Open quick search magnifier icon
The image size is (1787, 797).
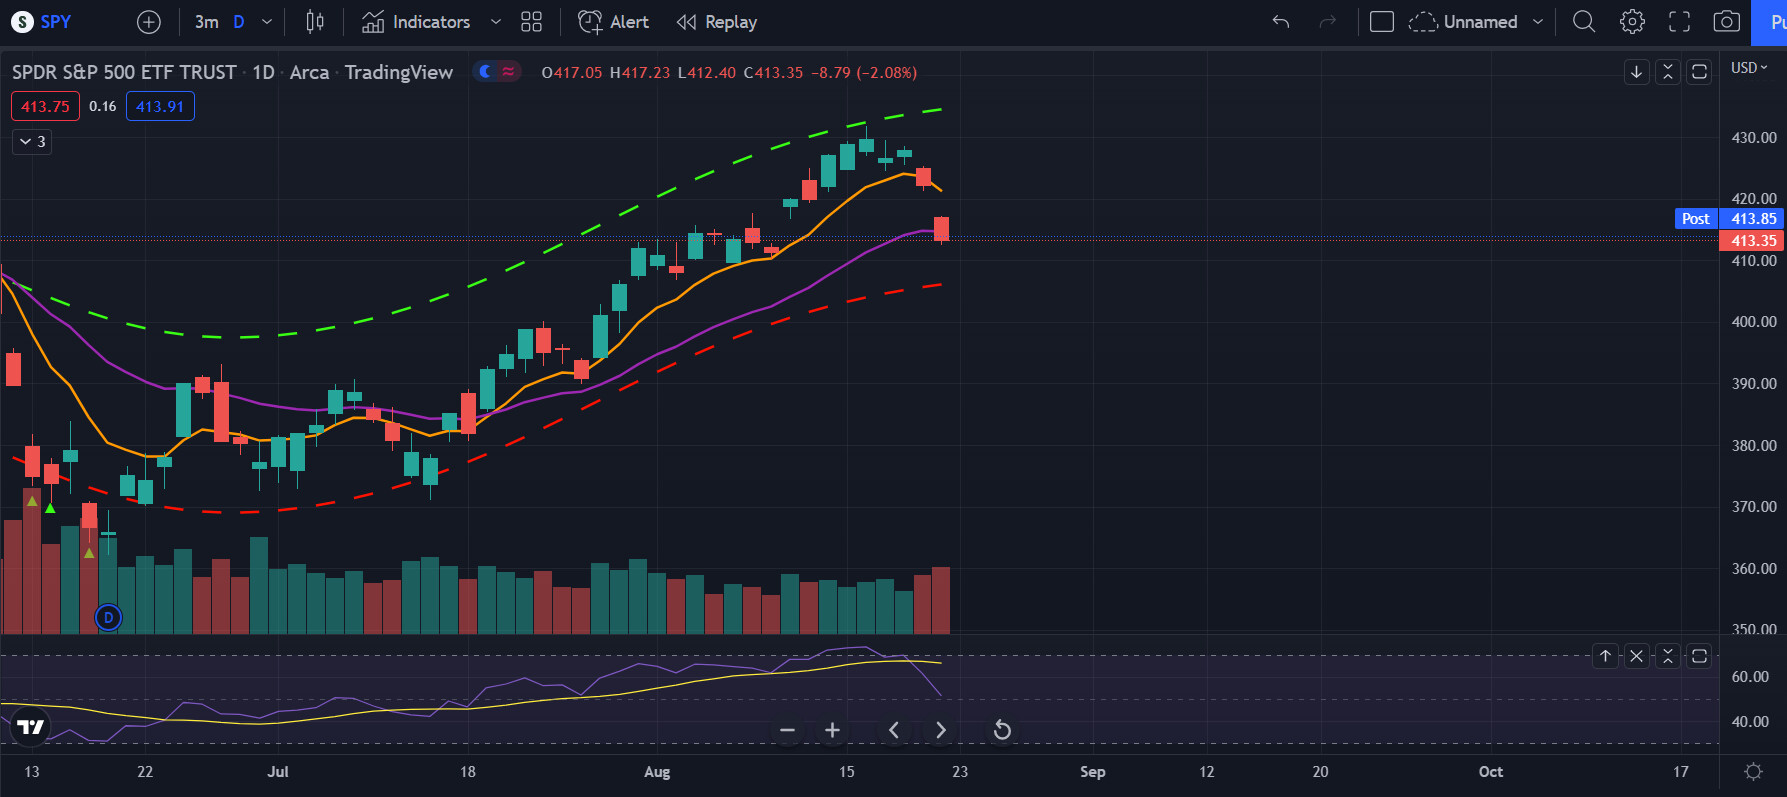click(1584, 22)
